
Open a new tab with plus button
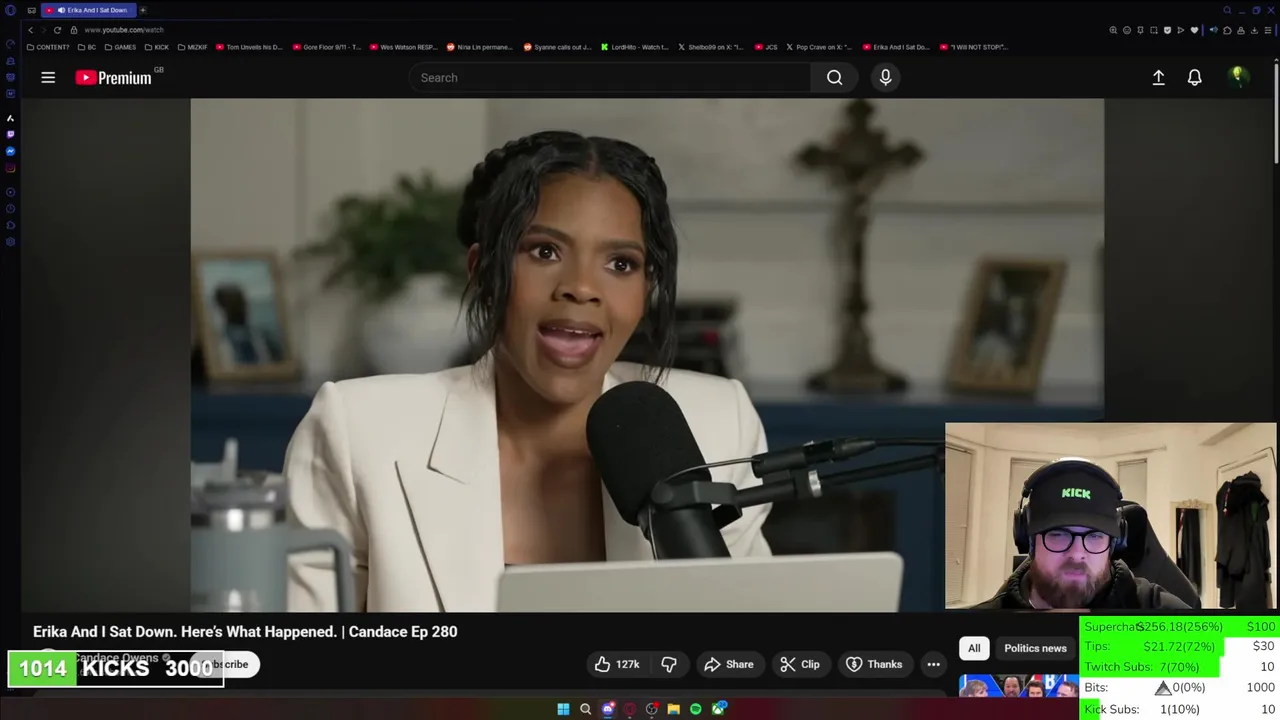click(x=142, y=10)
